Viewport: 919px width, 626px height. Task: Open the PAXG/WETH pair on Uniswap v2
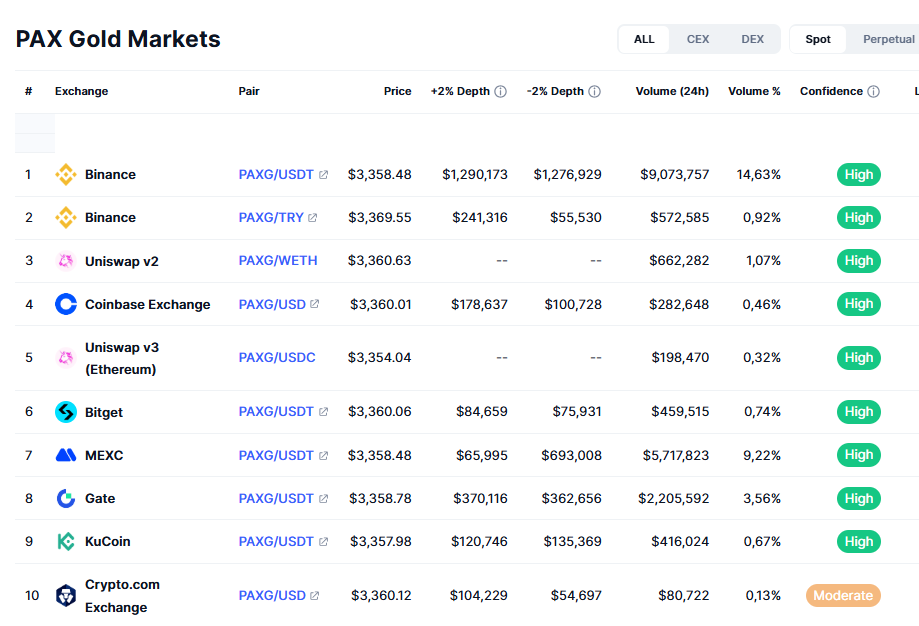coord(278,261)
